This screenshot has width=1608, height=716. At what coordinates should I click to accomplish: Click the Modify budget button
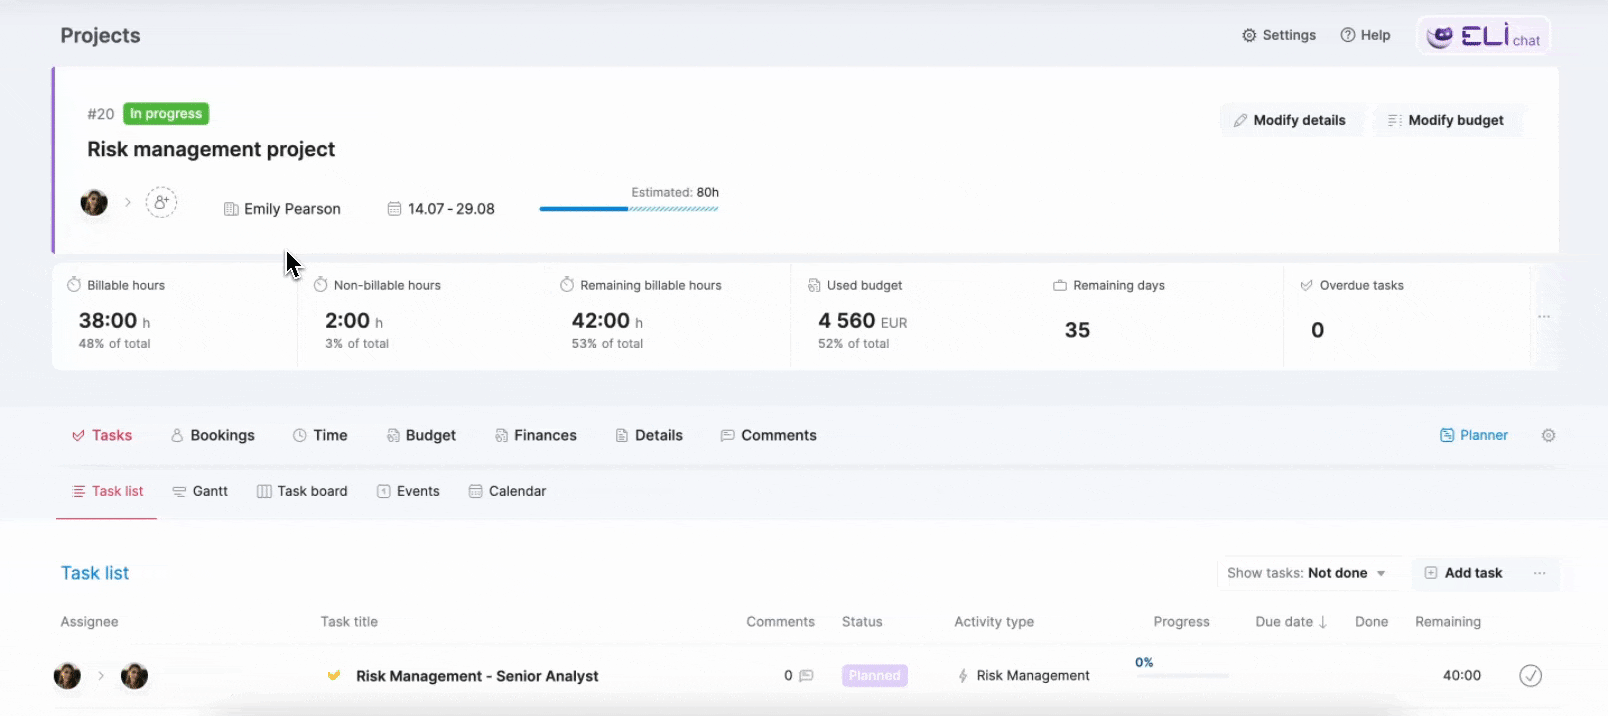(x=1446, y=120)
